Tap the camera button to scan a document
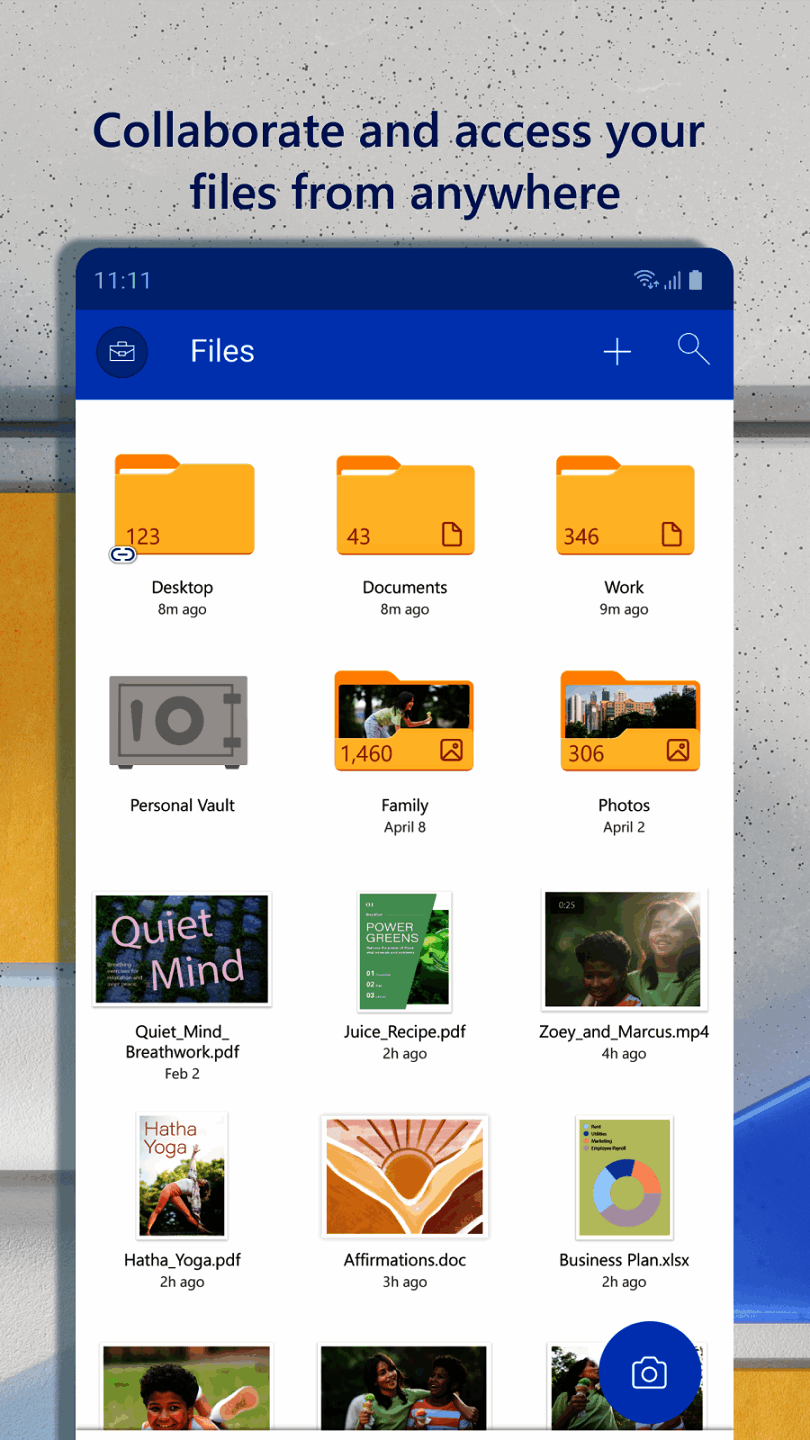This screenshot has height=1440, width=810. coord(649,1373)
